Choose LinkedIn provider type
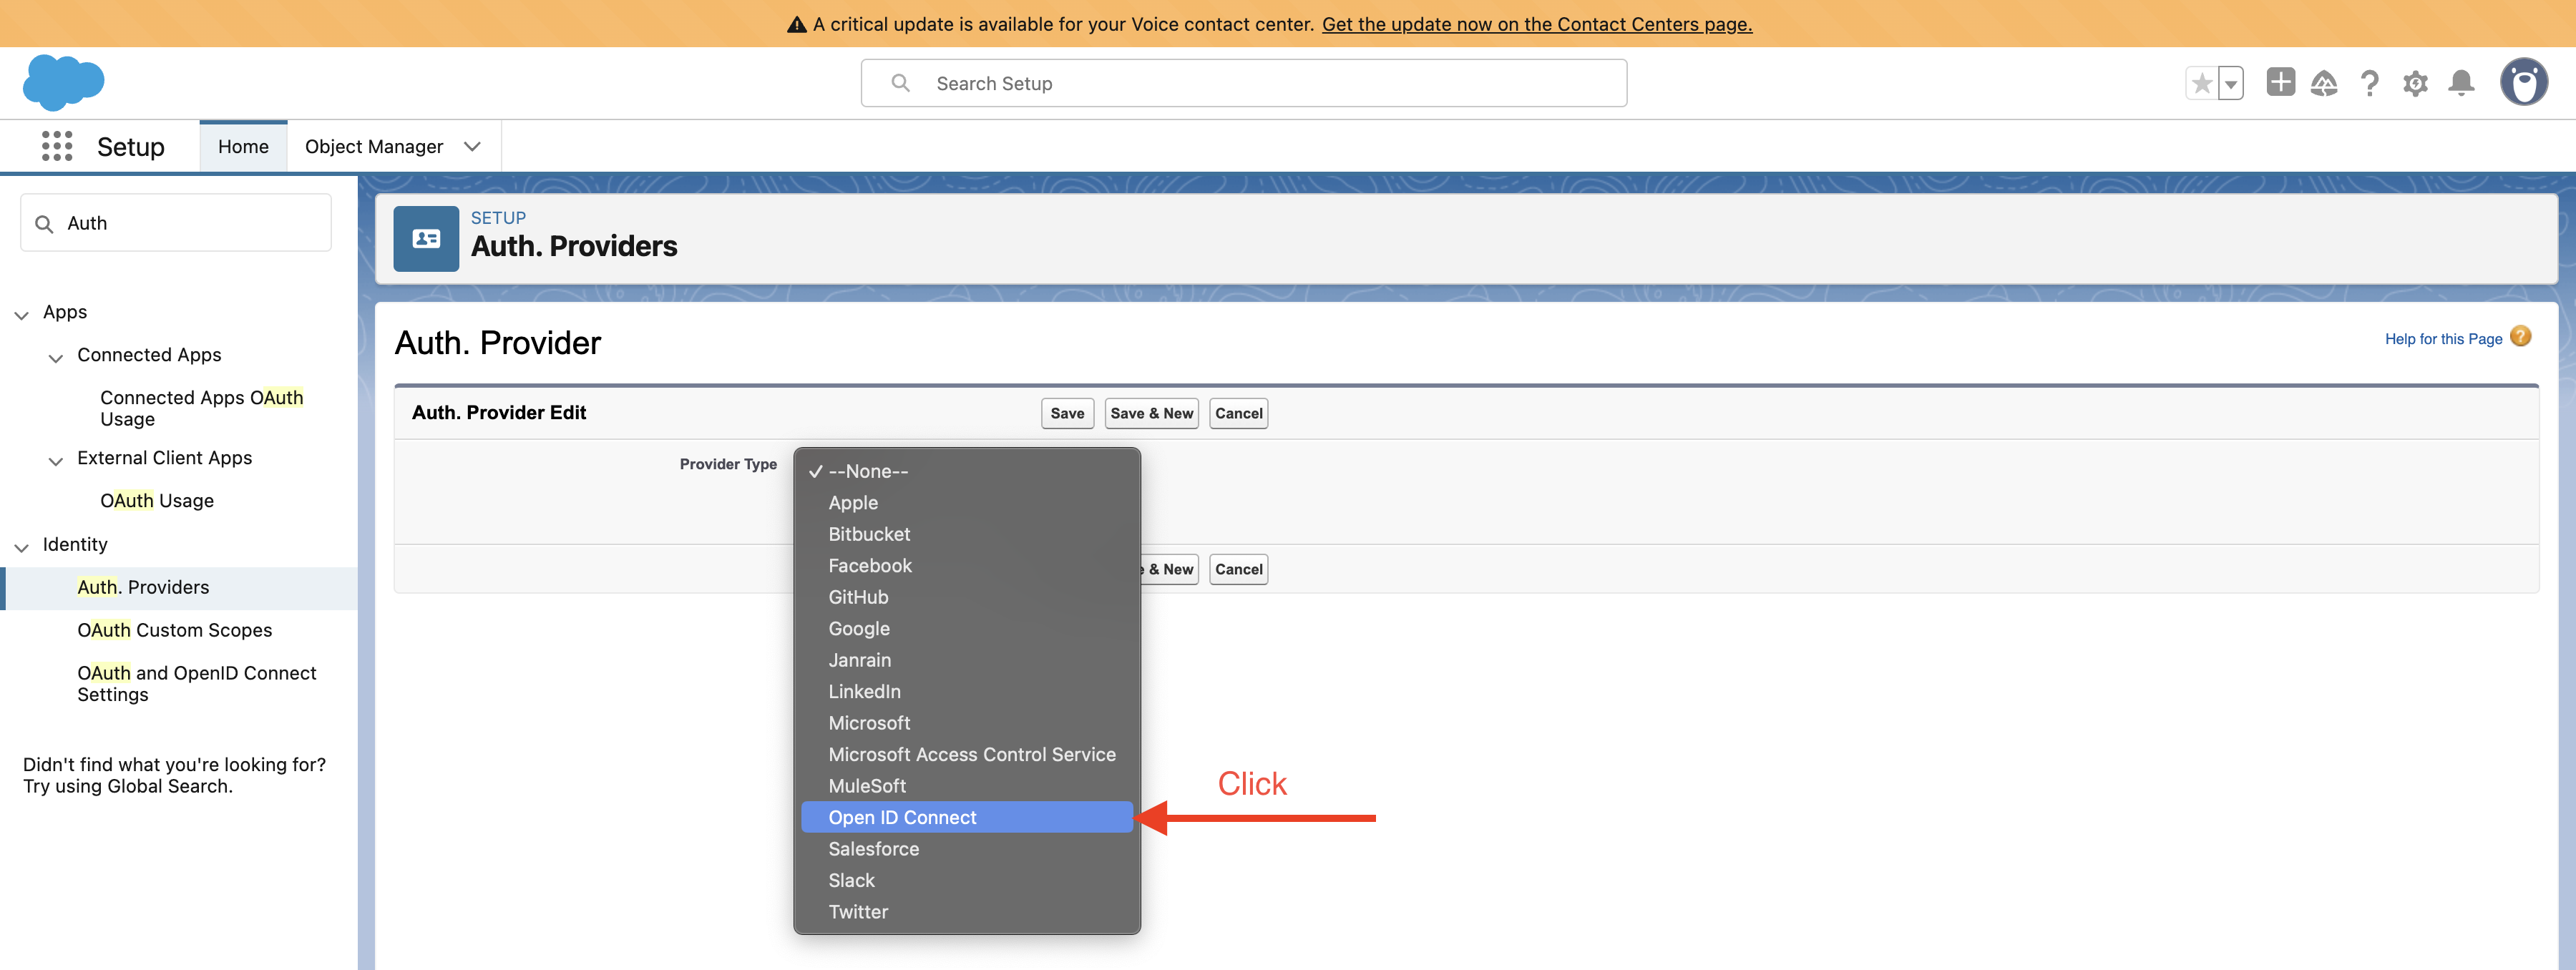This screenshot has height=970, width=2576. pyautogui.click(x=967, y=691)
